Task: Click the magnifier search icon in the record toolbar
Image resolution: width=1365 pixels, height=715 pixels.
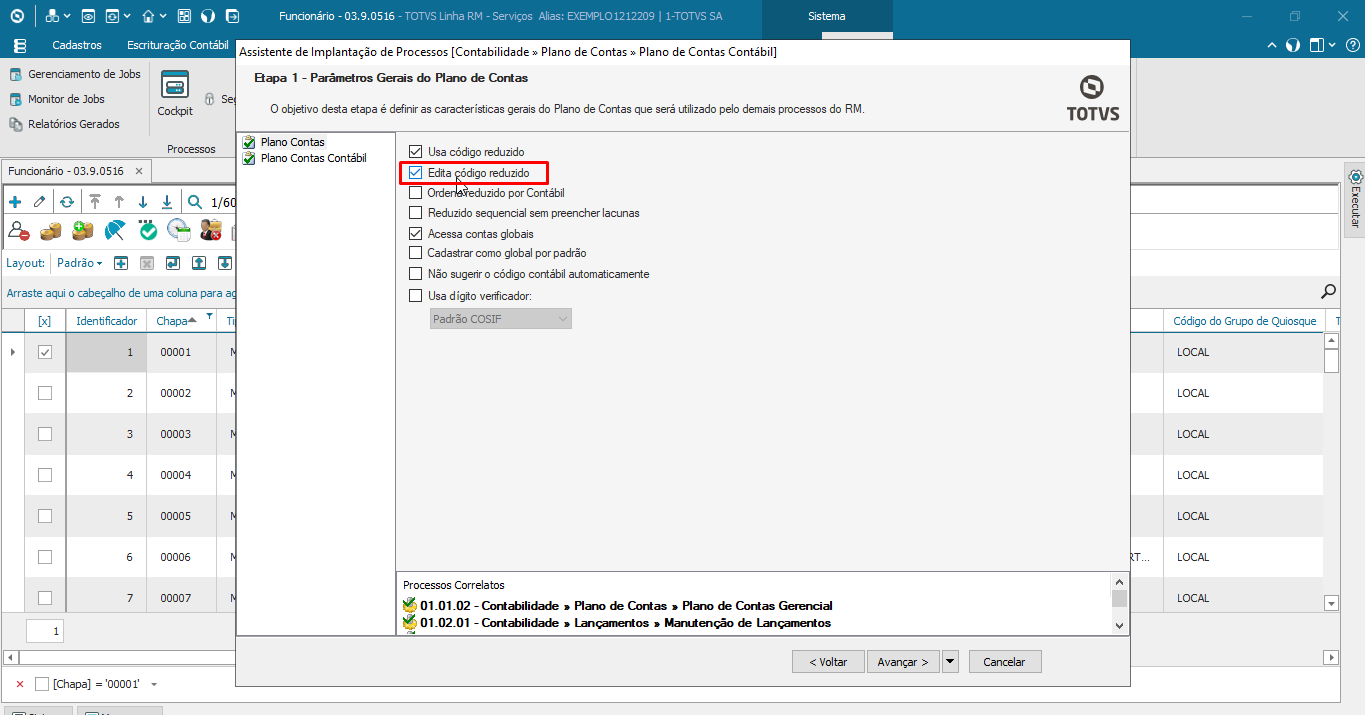Action: tap(195, 201)
